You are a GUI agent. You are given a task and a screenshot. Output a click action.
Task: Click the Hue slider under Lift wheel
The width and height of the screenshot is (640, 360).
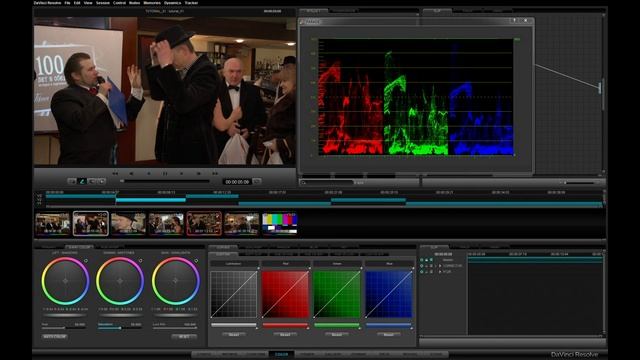click(63, 328)
